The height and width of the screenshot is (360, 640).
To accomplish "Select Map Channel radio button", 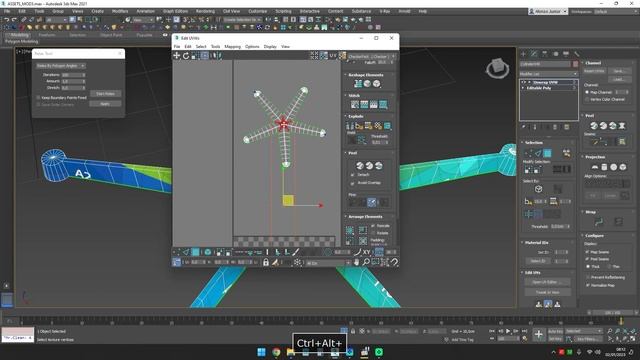I will coord(587,92).
